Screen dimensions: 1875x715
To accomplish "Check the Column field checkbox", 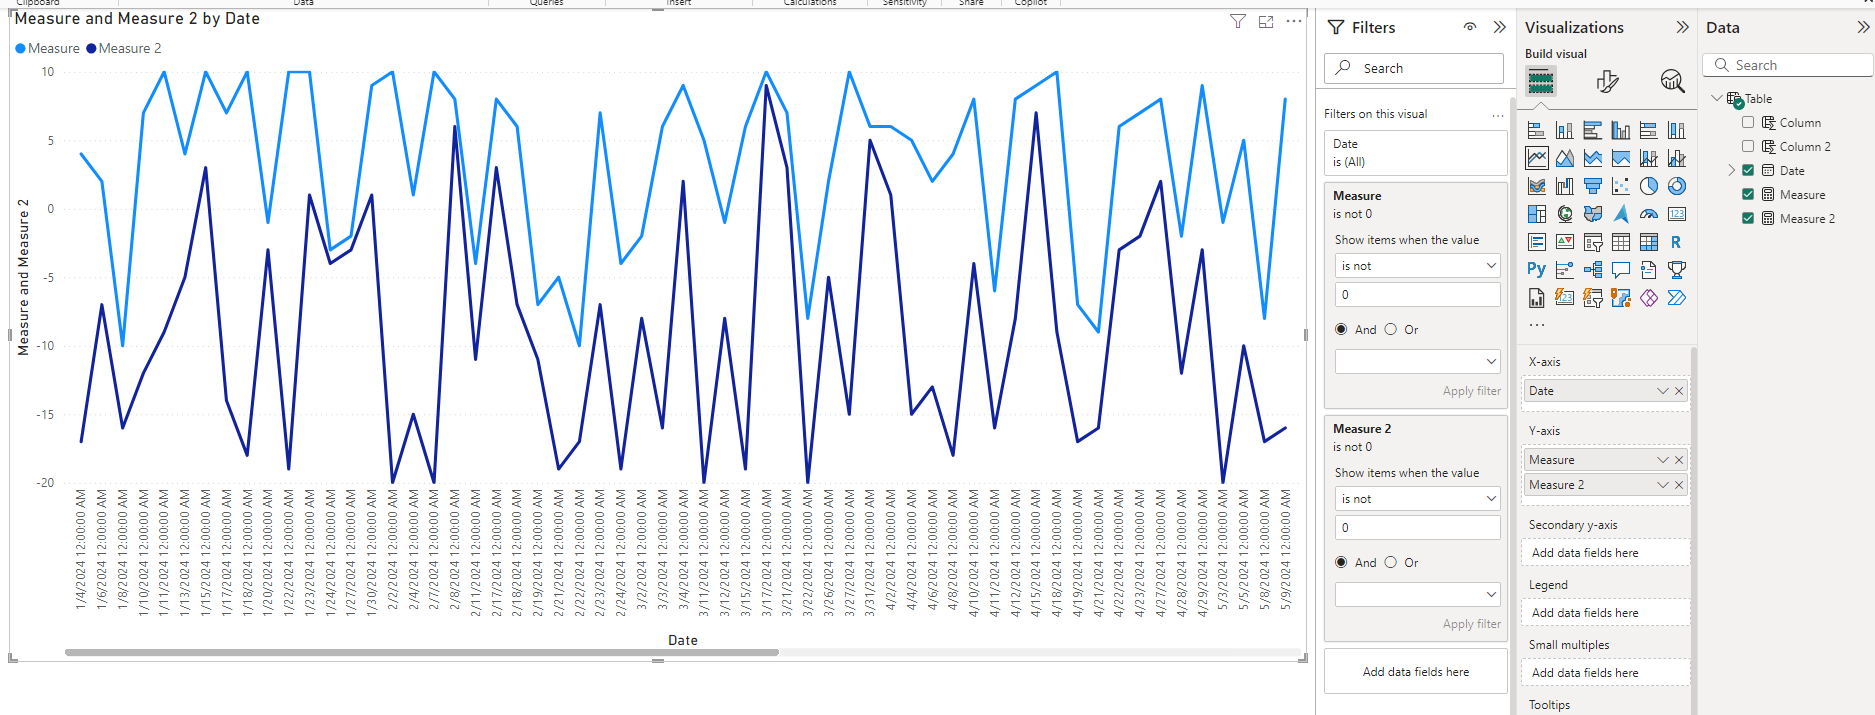I will pyautogui.click(x=1748, y=122).
